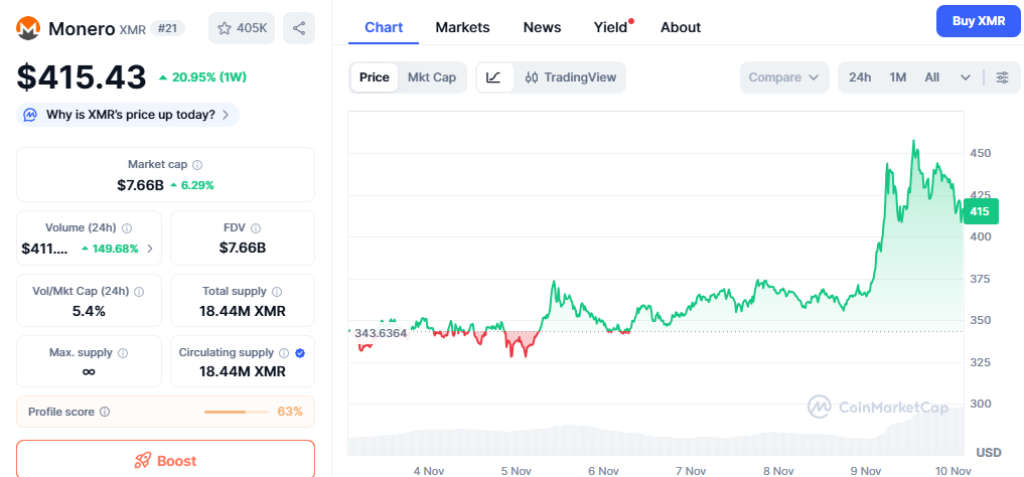Click the Max. supply info icon
Image resolution: width=1024 pixels, height=477 pixels.
pos(123,353)
